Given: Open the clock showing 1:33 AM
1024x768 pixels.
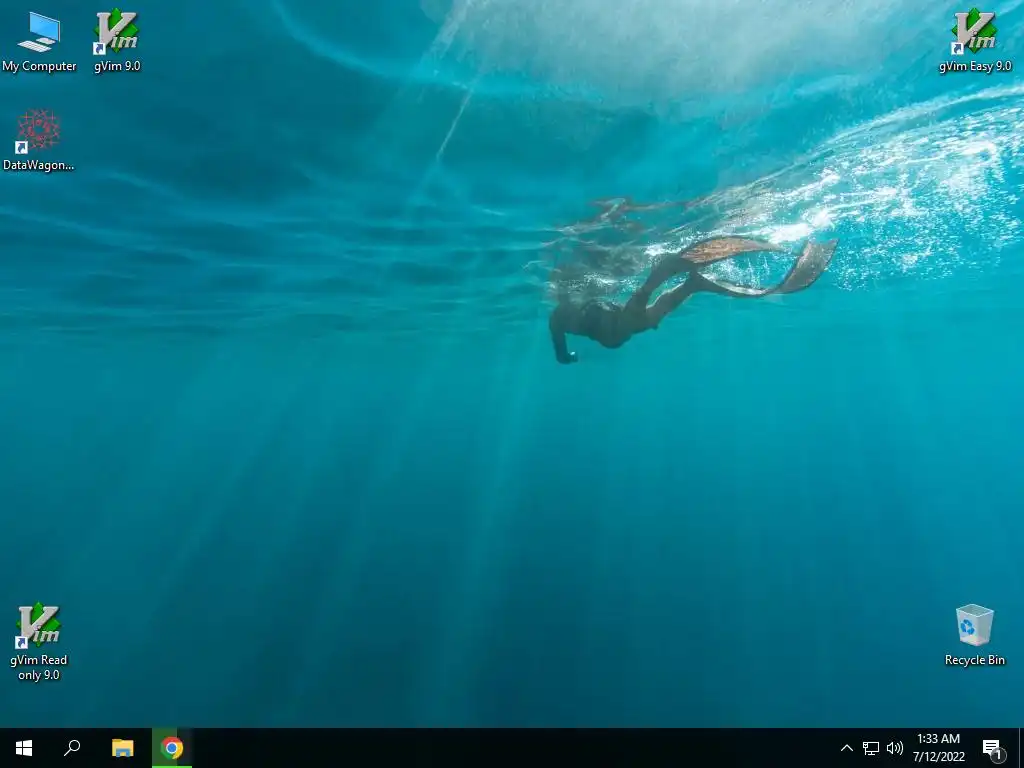Looking at the screenshot, I should (938, 748).
